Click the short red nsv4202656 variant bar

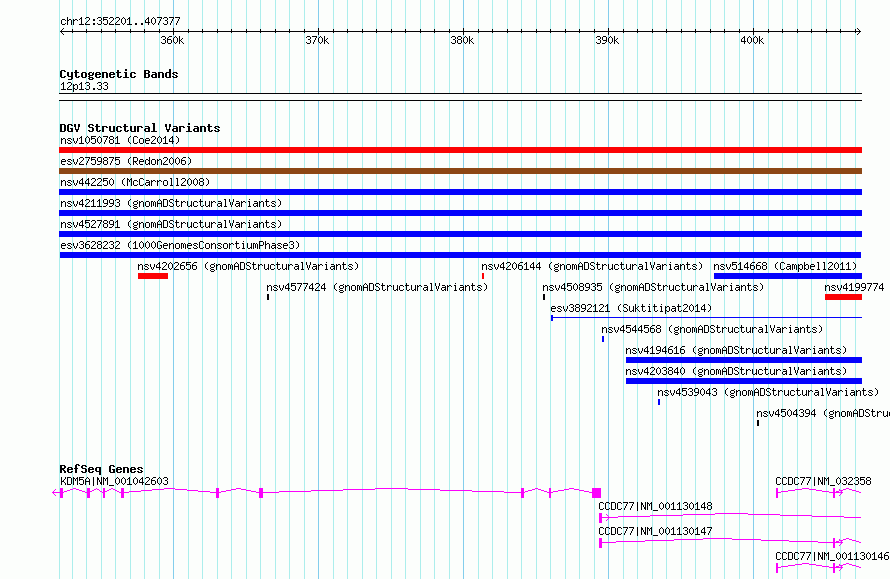(153, 276)
